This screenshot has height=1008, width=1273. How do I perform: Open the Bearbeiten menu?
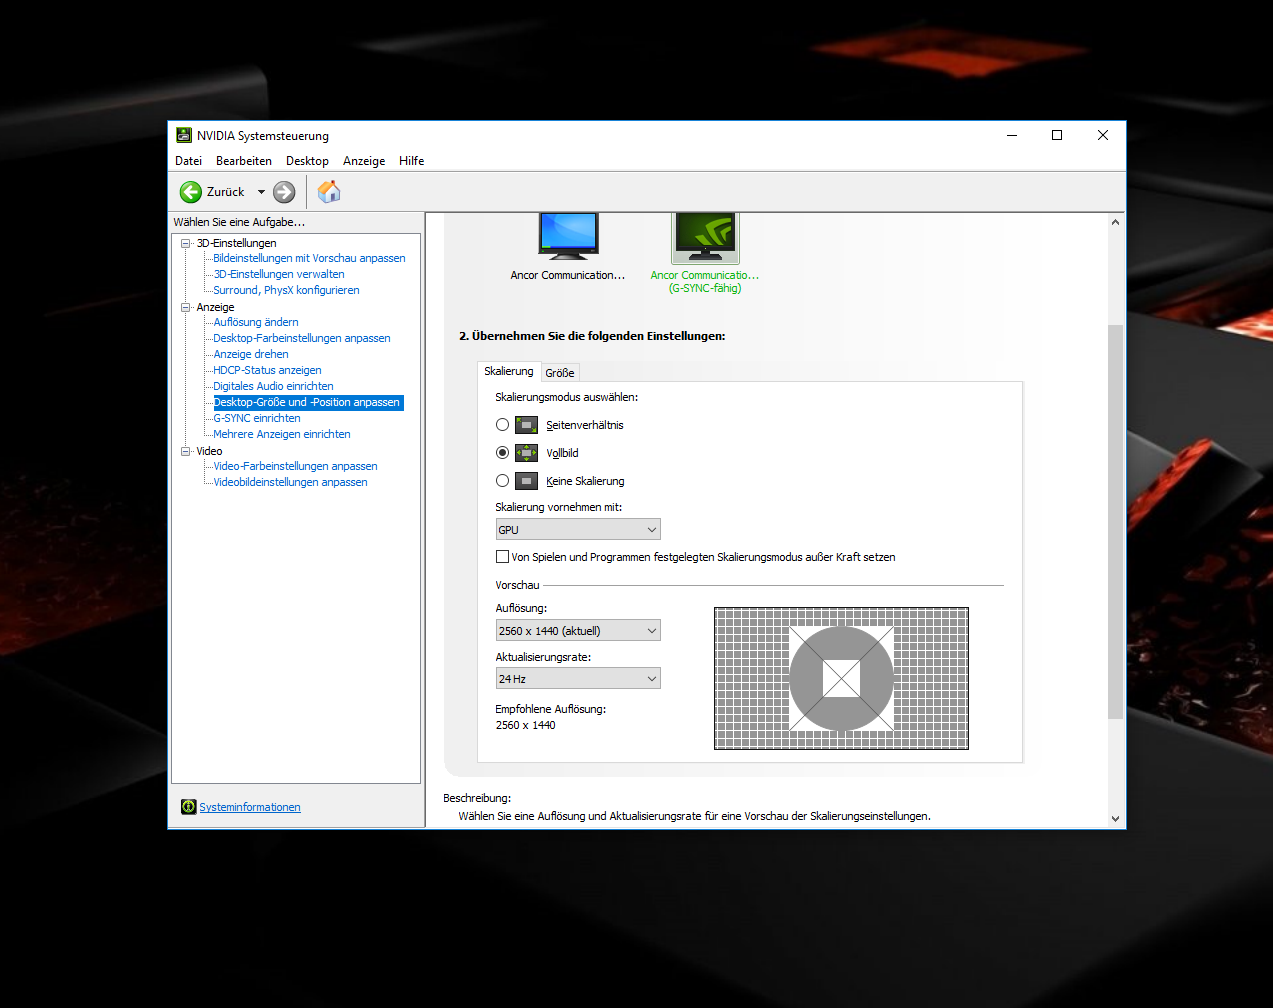coord(244,161)
